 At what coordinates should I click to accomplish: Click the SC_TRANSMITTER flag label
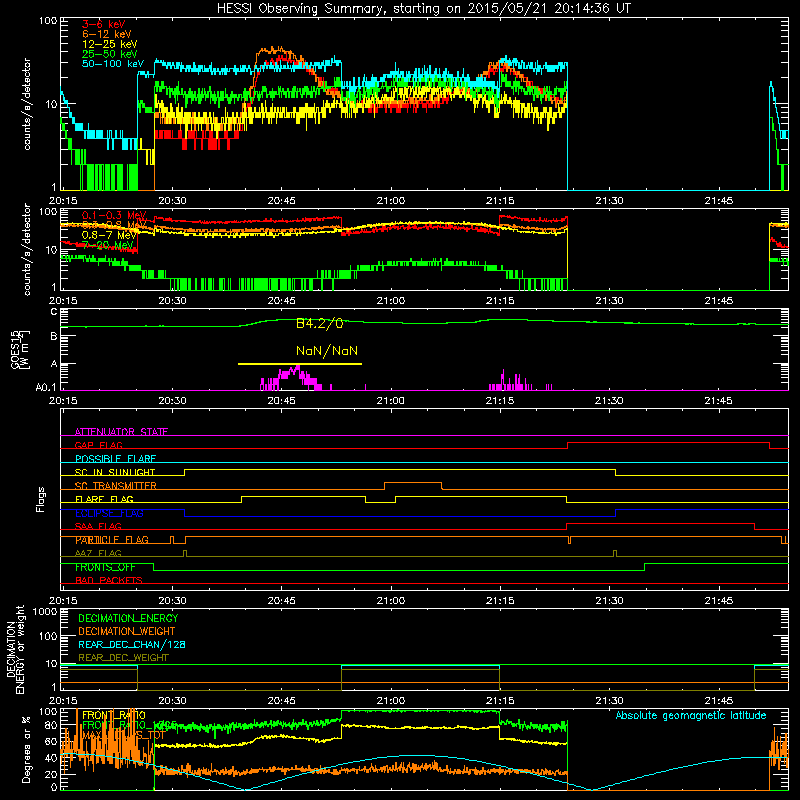pos(115,486)
